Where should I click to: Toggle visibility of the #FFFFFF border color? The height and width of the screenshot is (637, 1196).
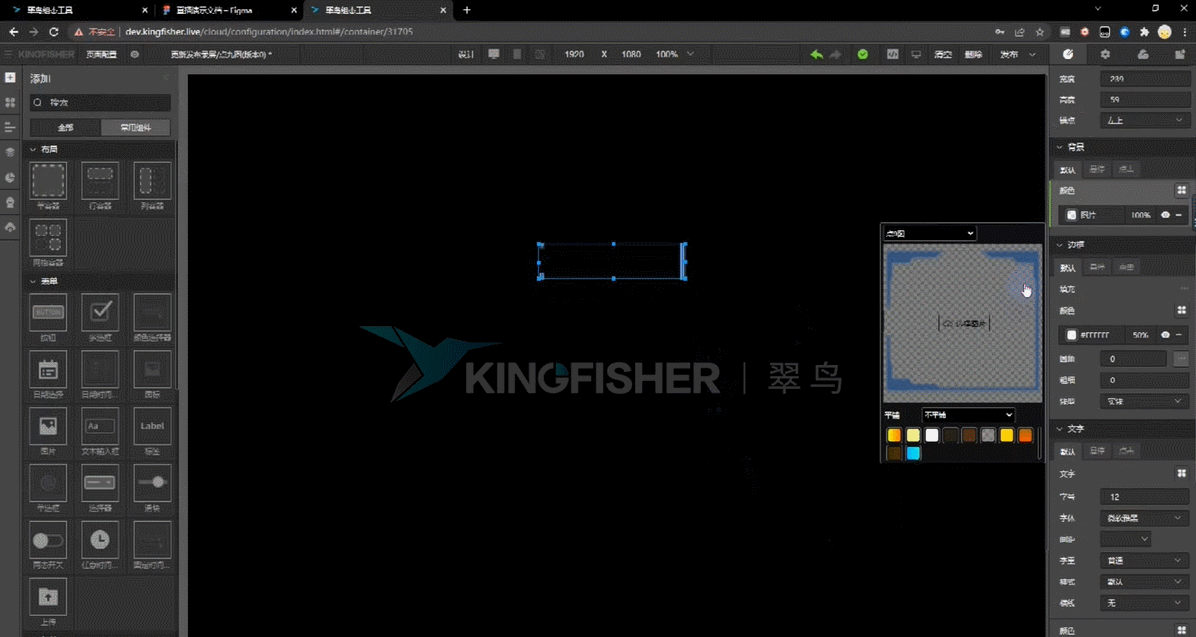[1165, 335]
